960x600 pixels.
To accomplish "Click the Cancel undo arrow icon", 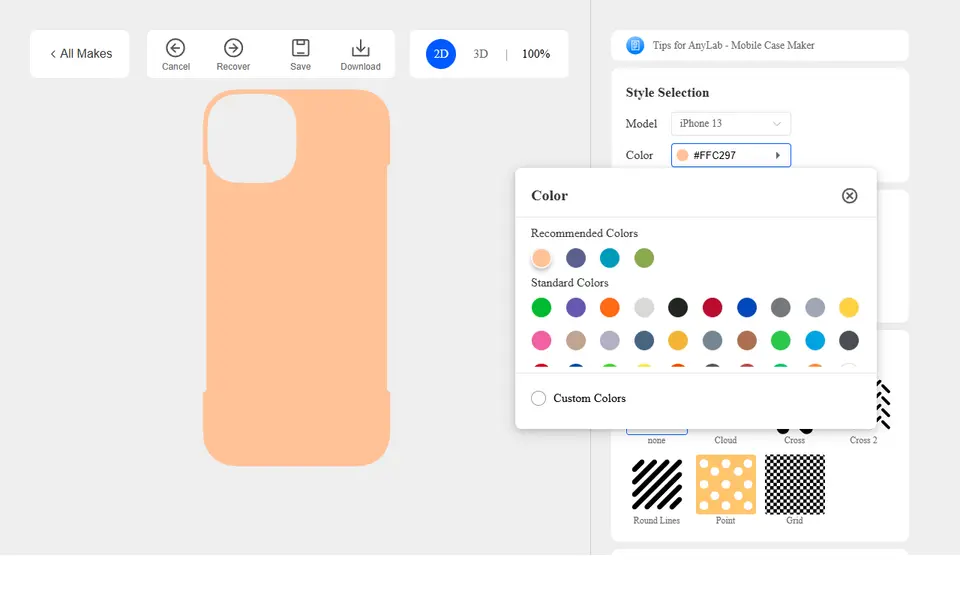I will point(176,48).
